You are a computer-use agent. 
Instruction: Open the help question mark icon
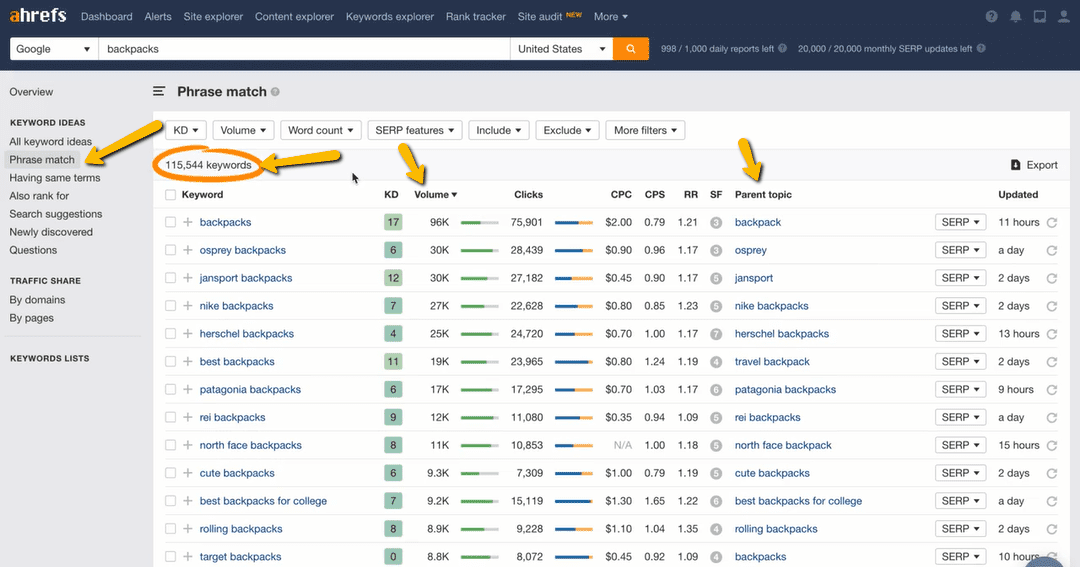991,17
